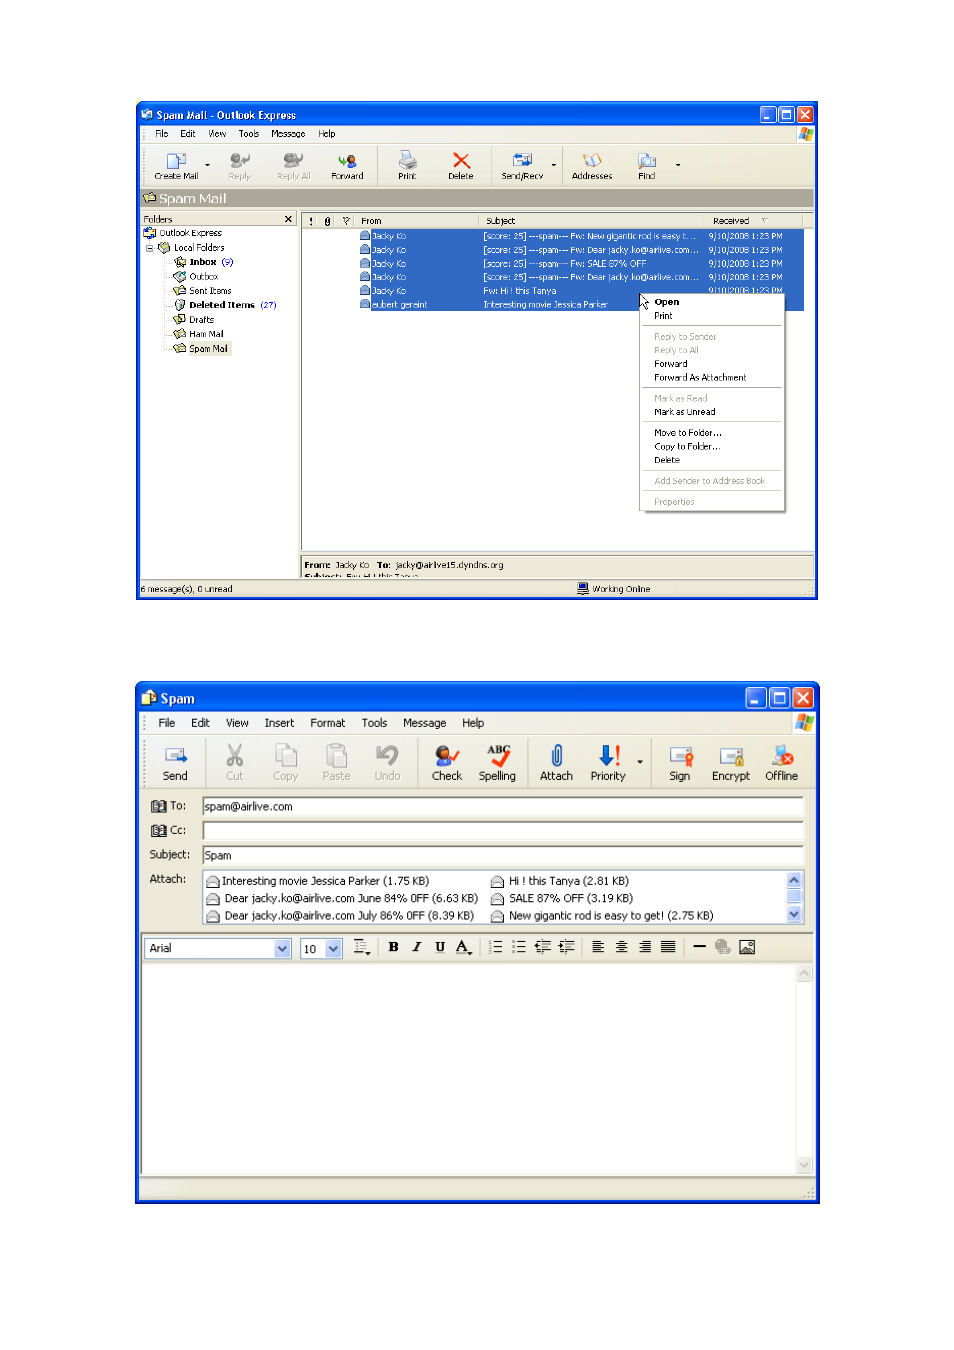Click the Decrease Indent icon
Image resolution: width=954 pixels, height=1350 pixels.
543,947
